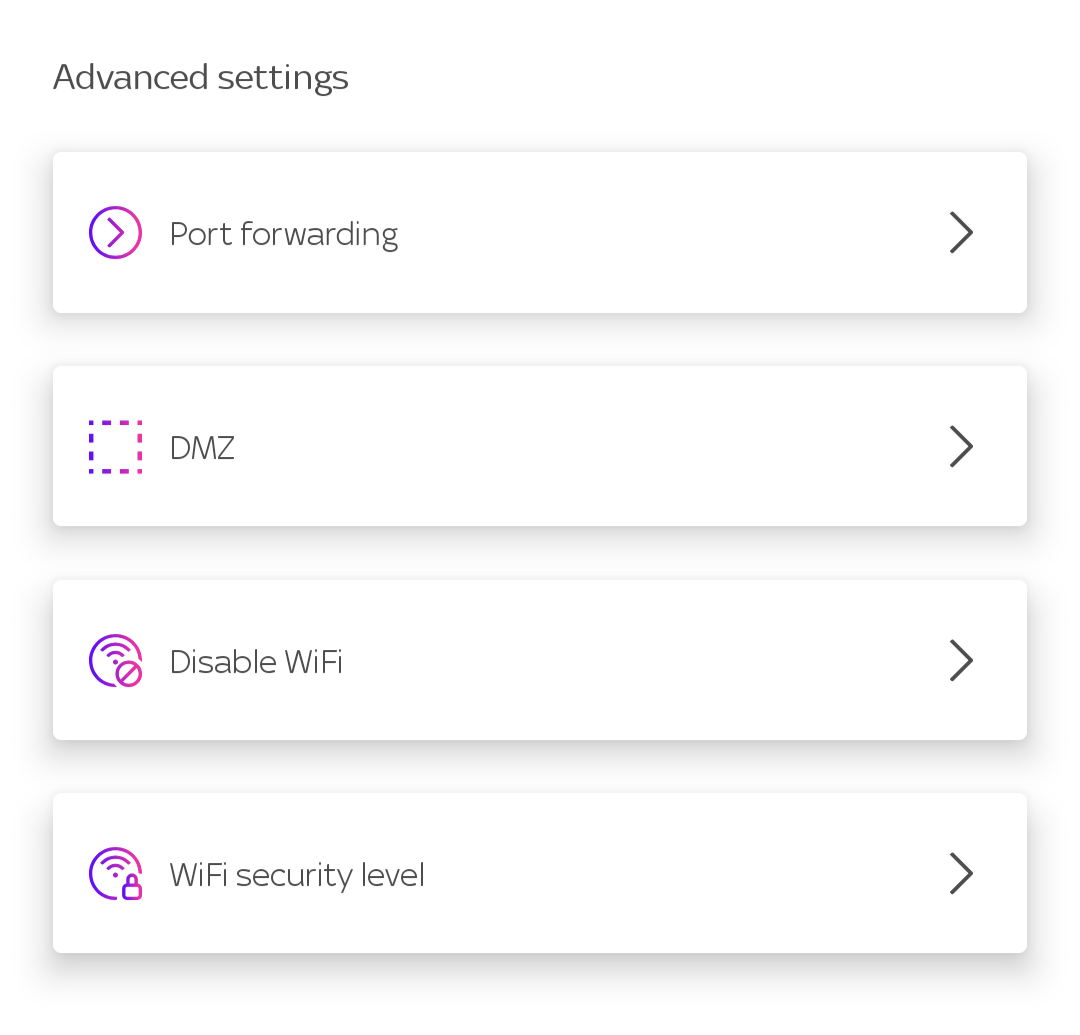Open the Port forwarding text label
Screen dimensions: 1080x1035
284,234
